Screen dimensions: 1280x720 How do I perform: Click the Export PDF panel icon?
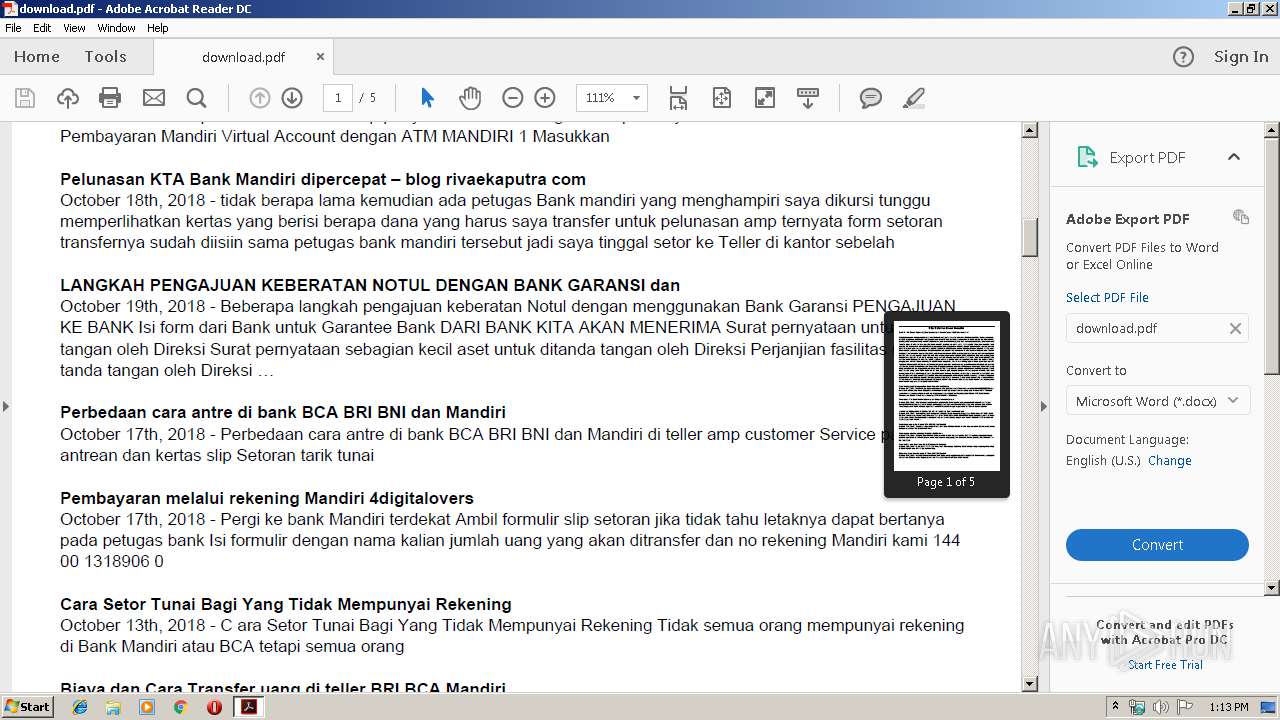click(x=1087, y=157)
